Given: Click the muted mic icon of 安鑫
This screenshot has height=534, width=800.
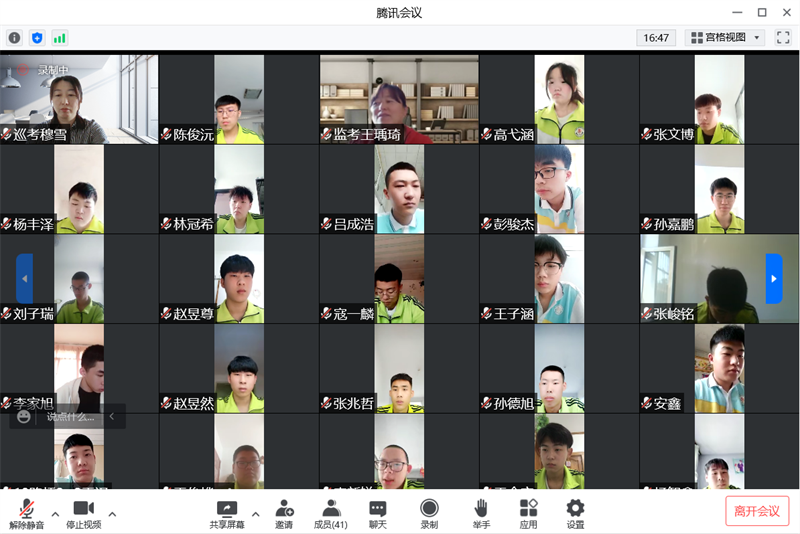Looking at the screenshot, I should [x=647, y=403].
